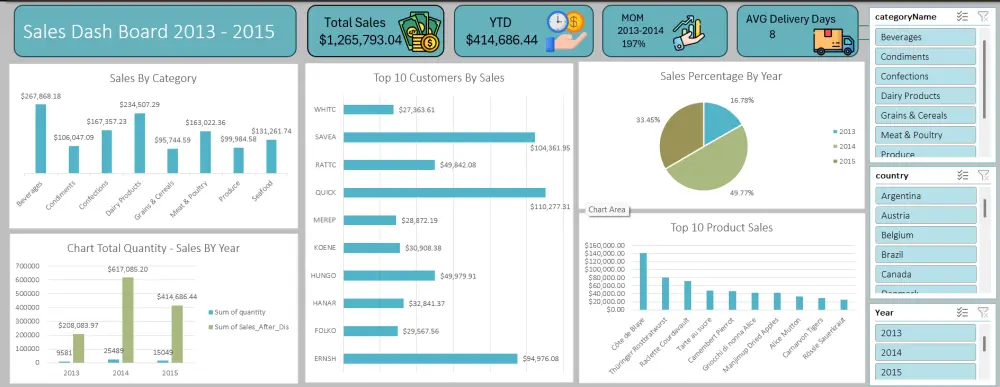Click the $617,085.20 data label

tap(128, 269)
